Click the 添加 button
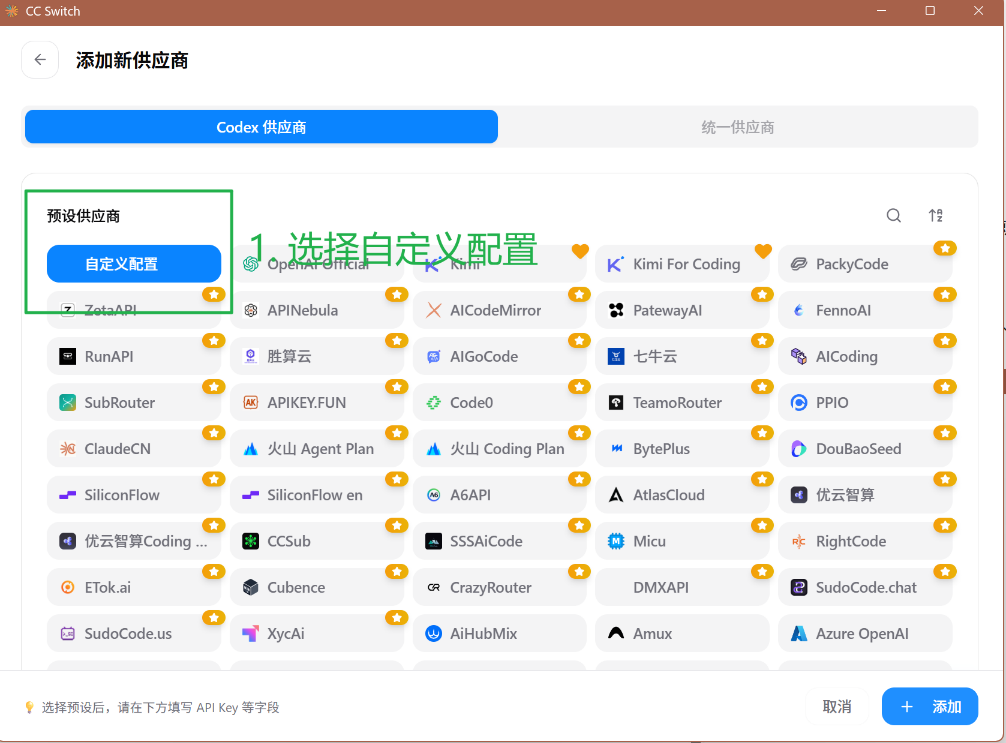The width and height of the screenshot is (1006, 743). [930, 706]
